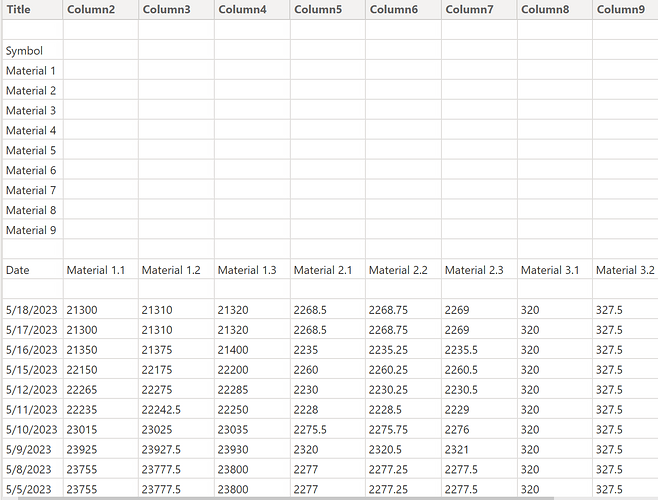The width and height of the screenshot is (658, 500).
Task: Click the 23015 cell
Action: tap(101, 429)
